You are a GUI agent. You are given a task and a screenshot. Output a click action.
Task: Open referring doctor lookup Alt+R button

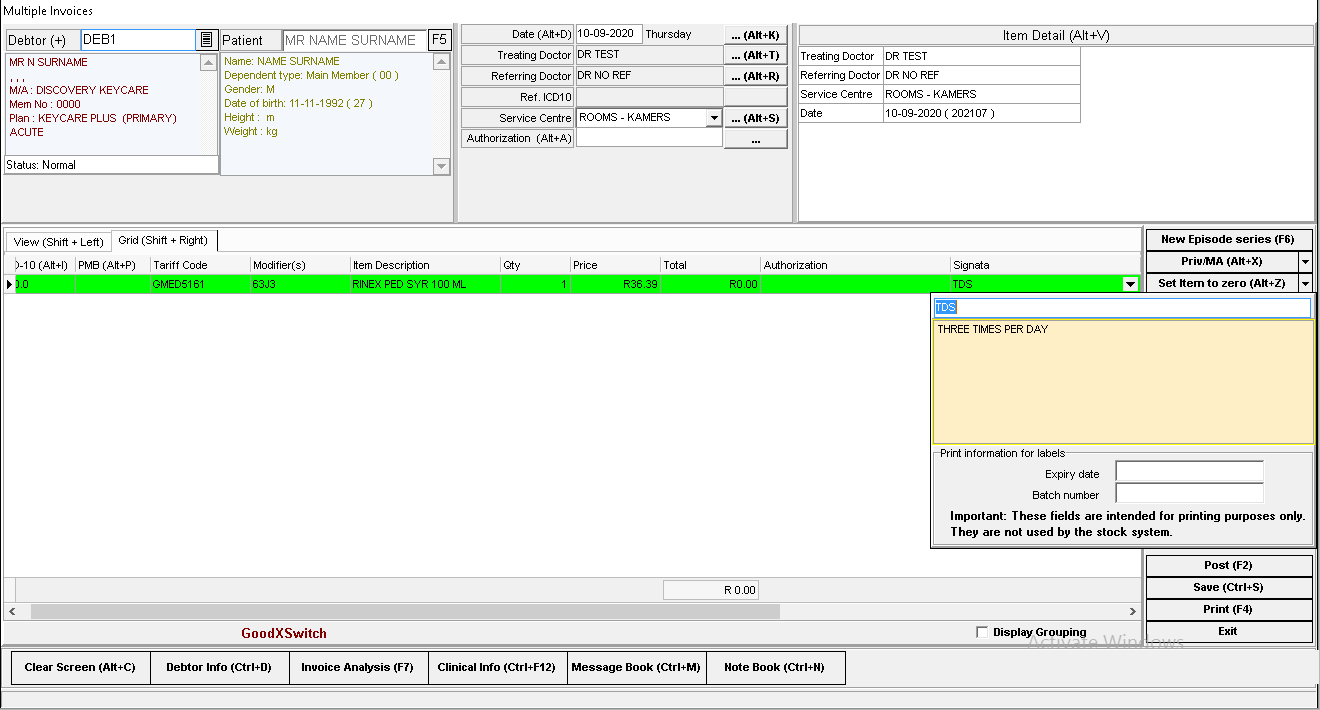755,77
